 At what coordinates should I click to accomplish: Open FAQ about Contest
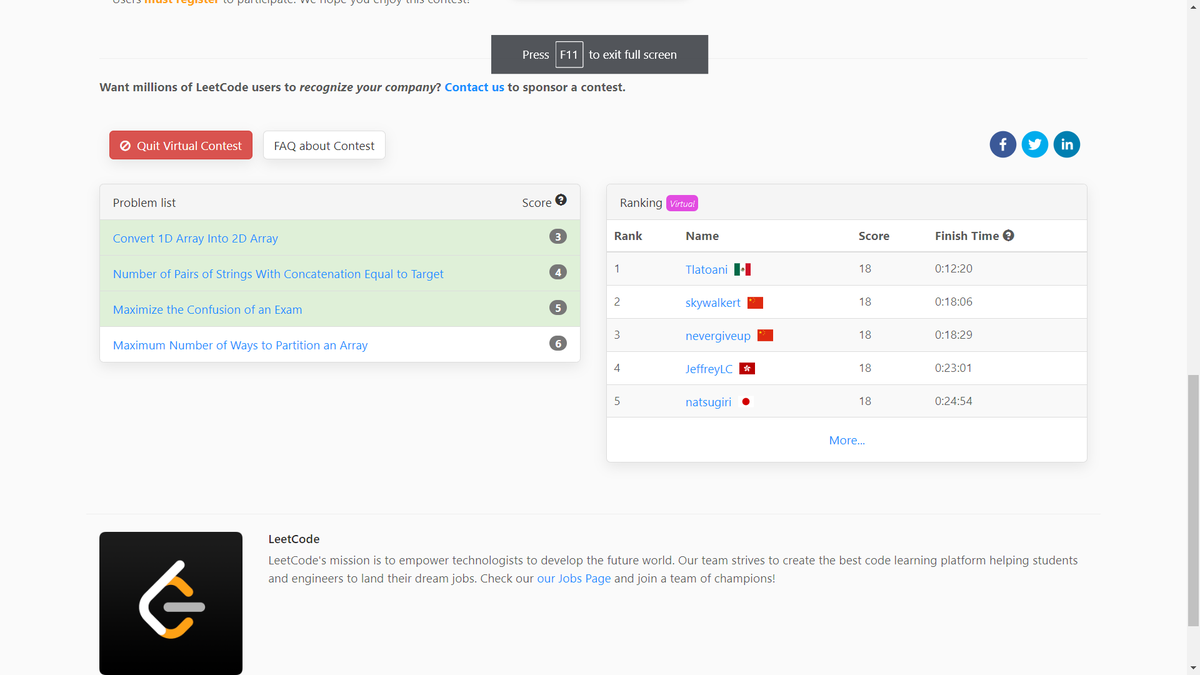coord(324,145)
